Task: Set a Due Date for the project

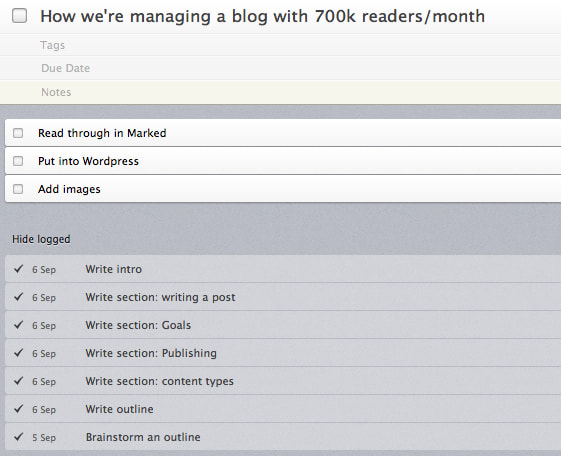Action: pyautogui.click(x=280, y=68)
